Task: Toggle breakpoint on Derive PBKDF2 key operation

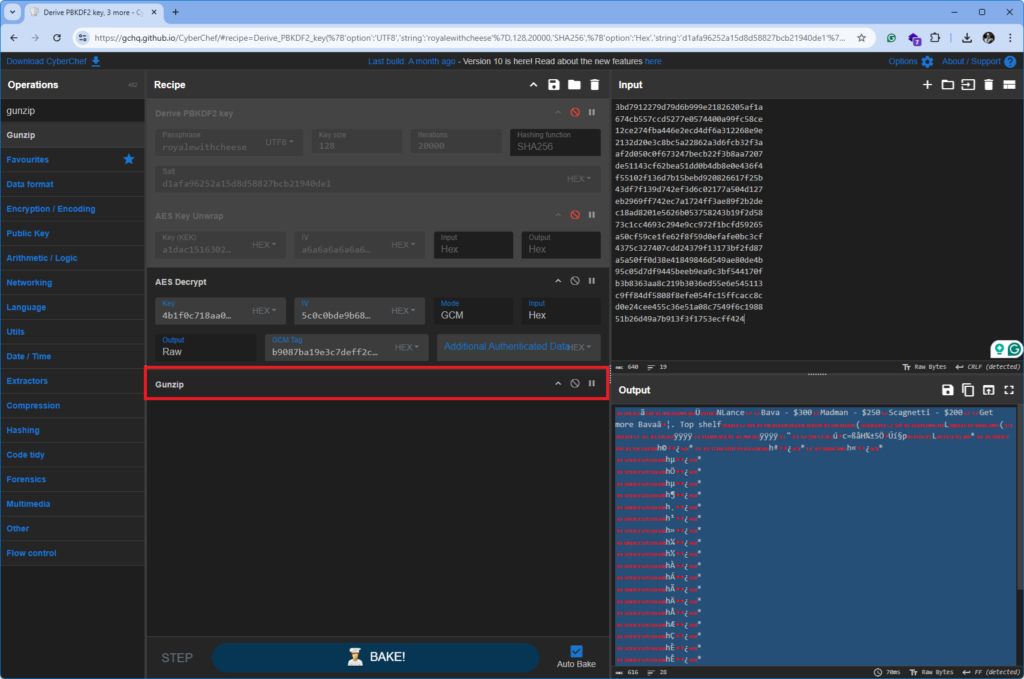Action: (x=592, y=112)
